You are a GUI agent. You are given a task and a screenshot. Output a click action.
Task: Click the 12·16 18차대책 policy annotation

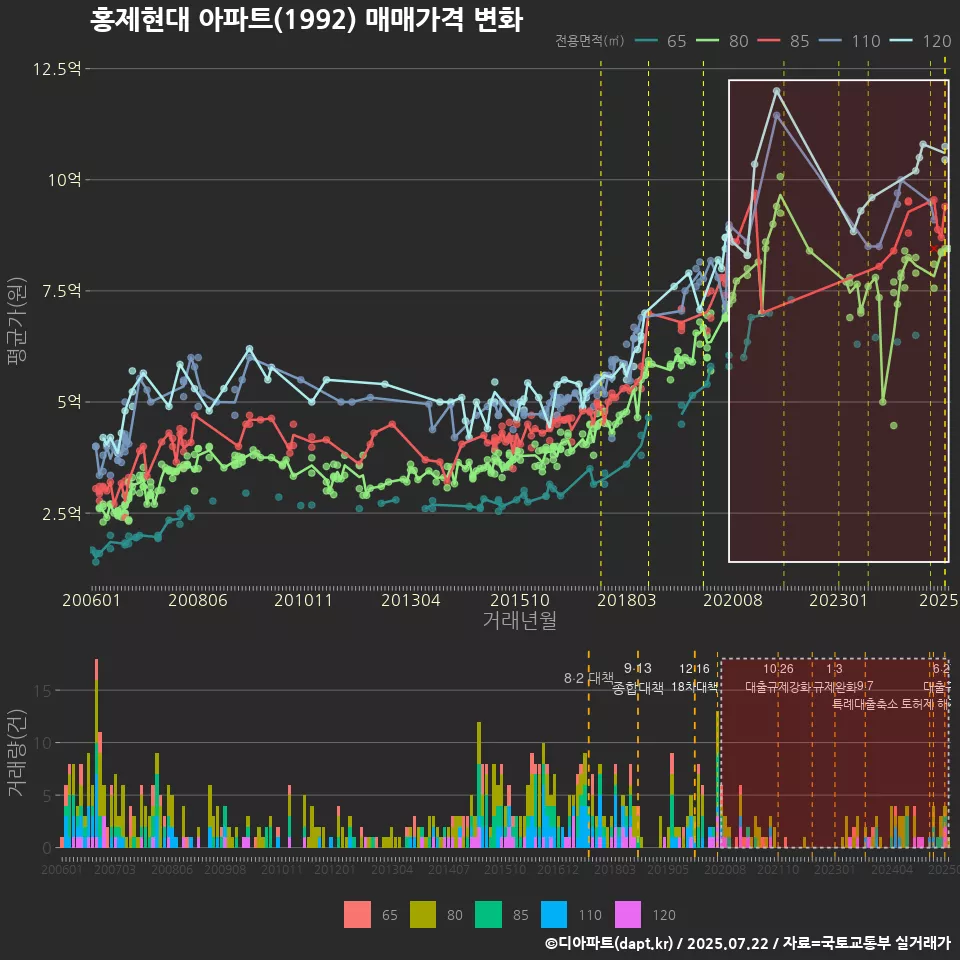click(x=694, y=678)
